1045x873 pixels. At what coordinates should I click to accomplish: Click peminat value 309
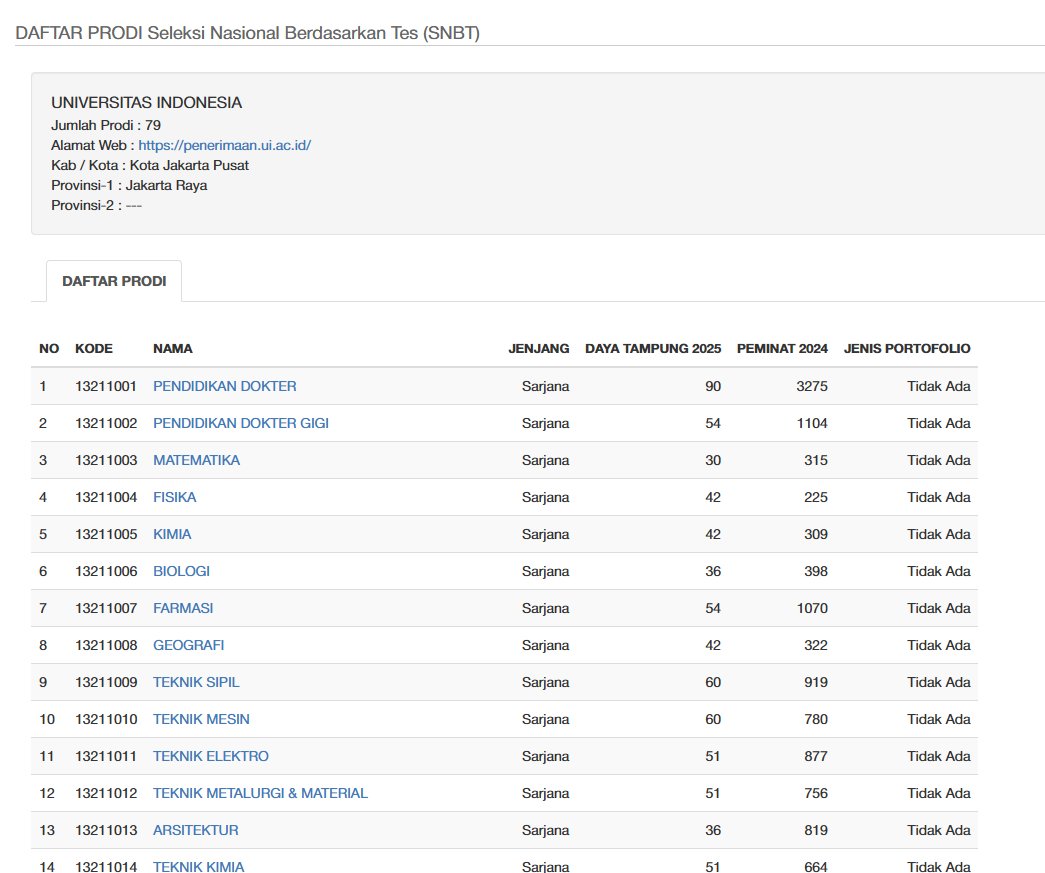816,534
